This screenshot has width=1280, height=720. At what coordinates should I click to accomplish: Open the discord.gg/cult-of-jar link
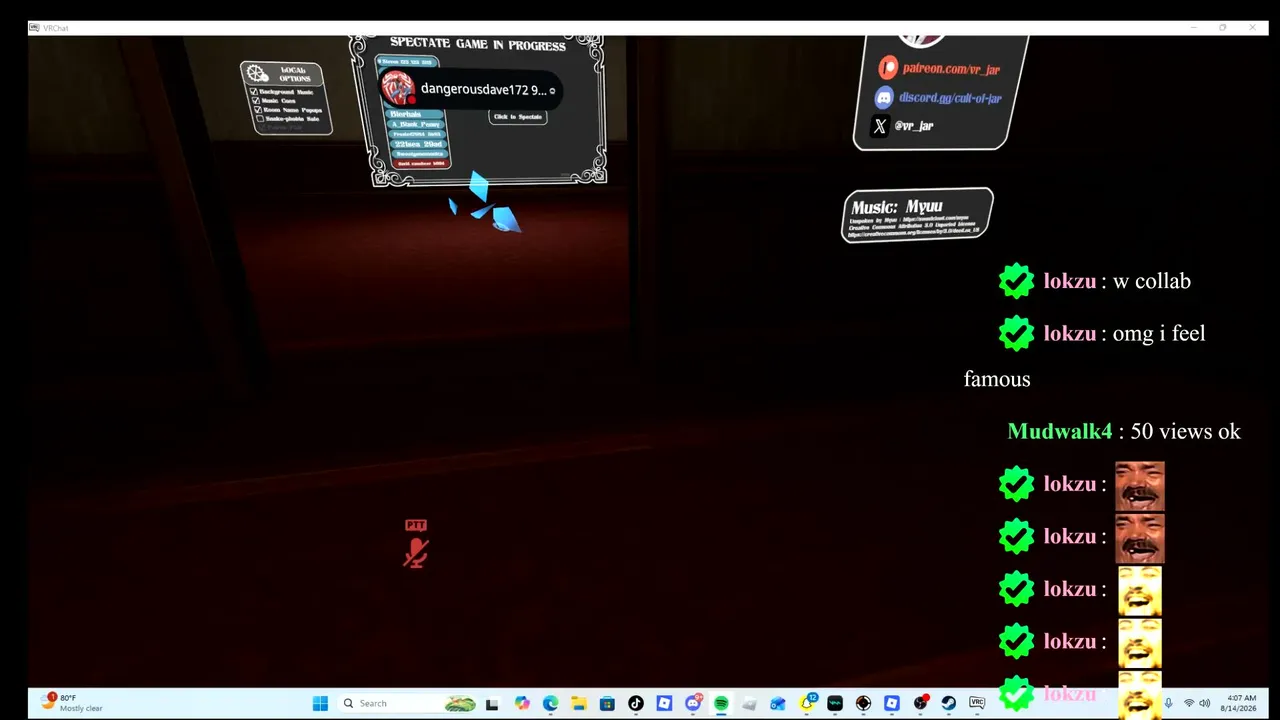pyautogui.click(x=950, y=98)
